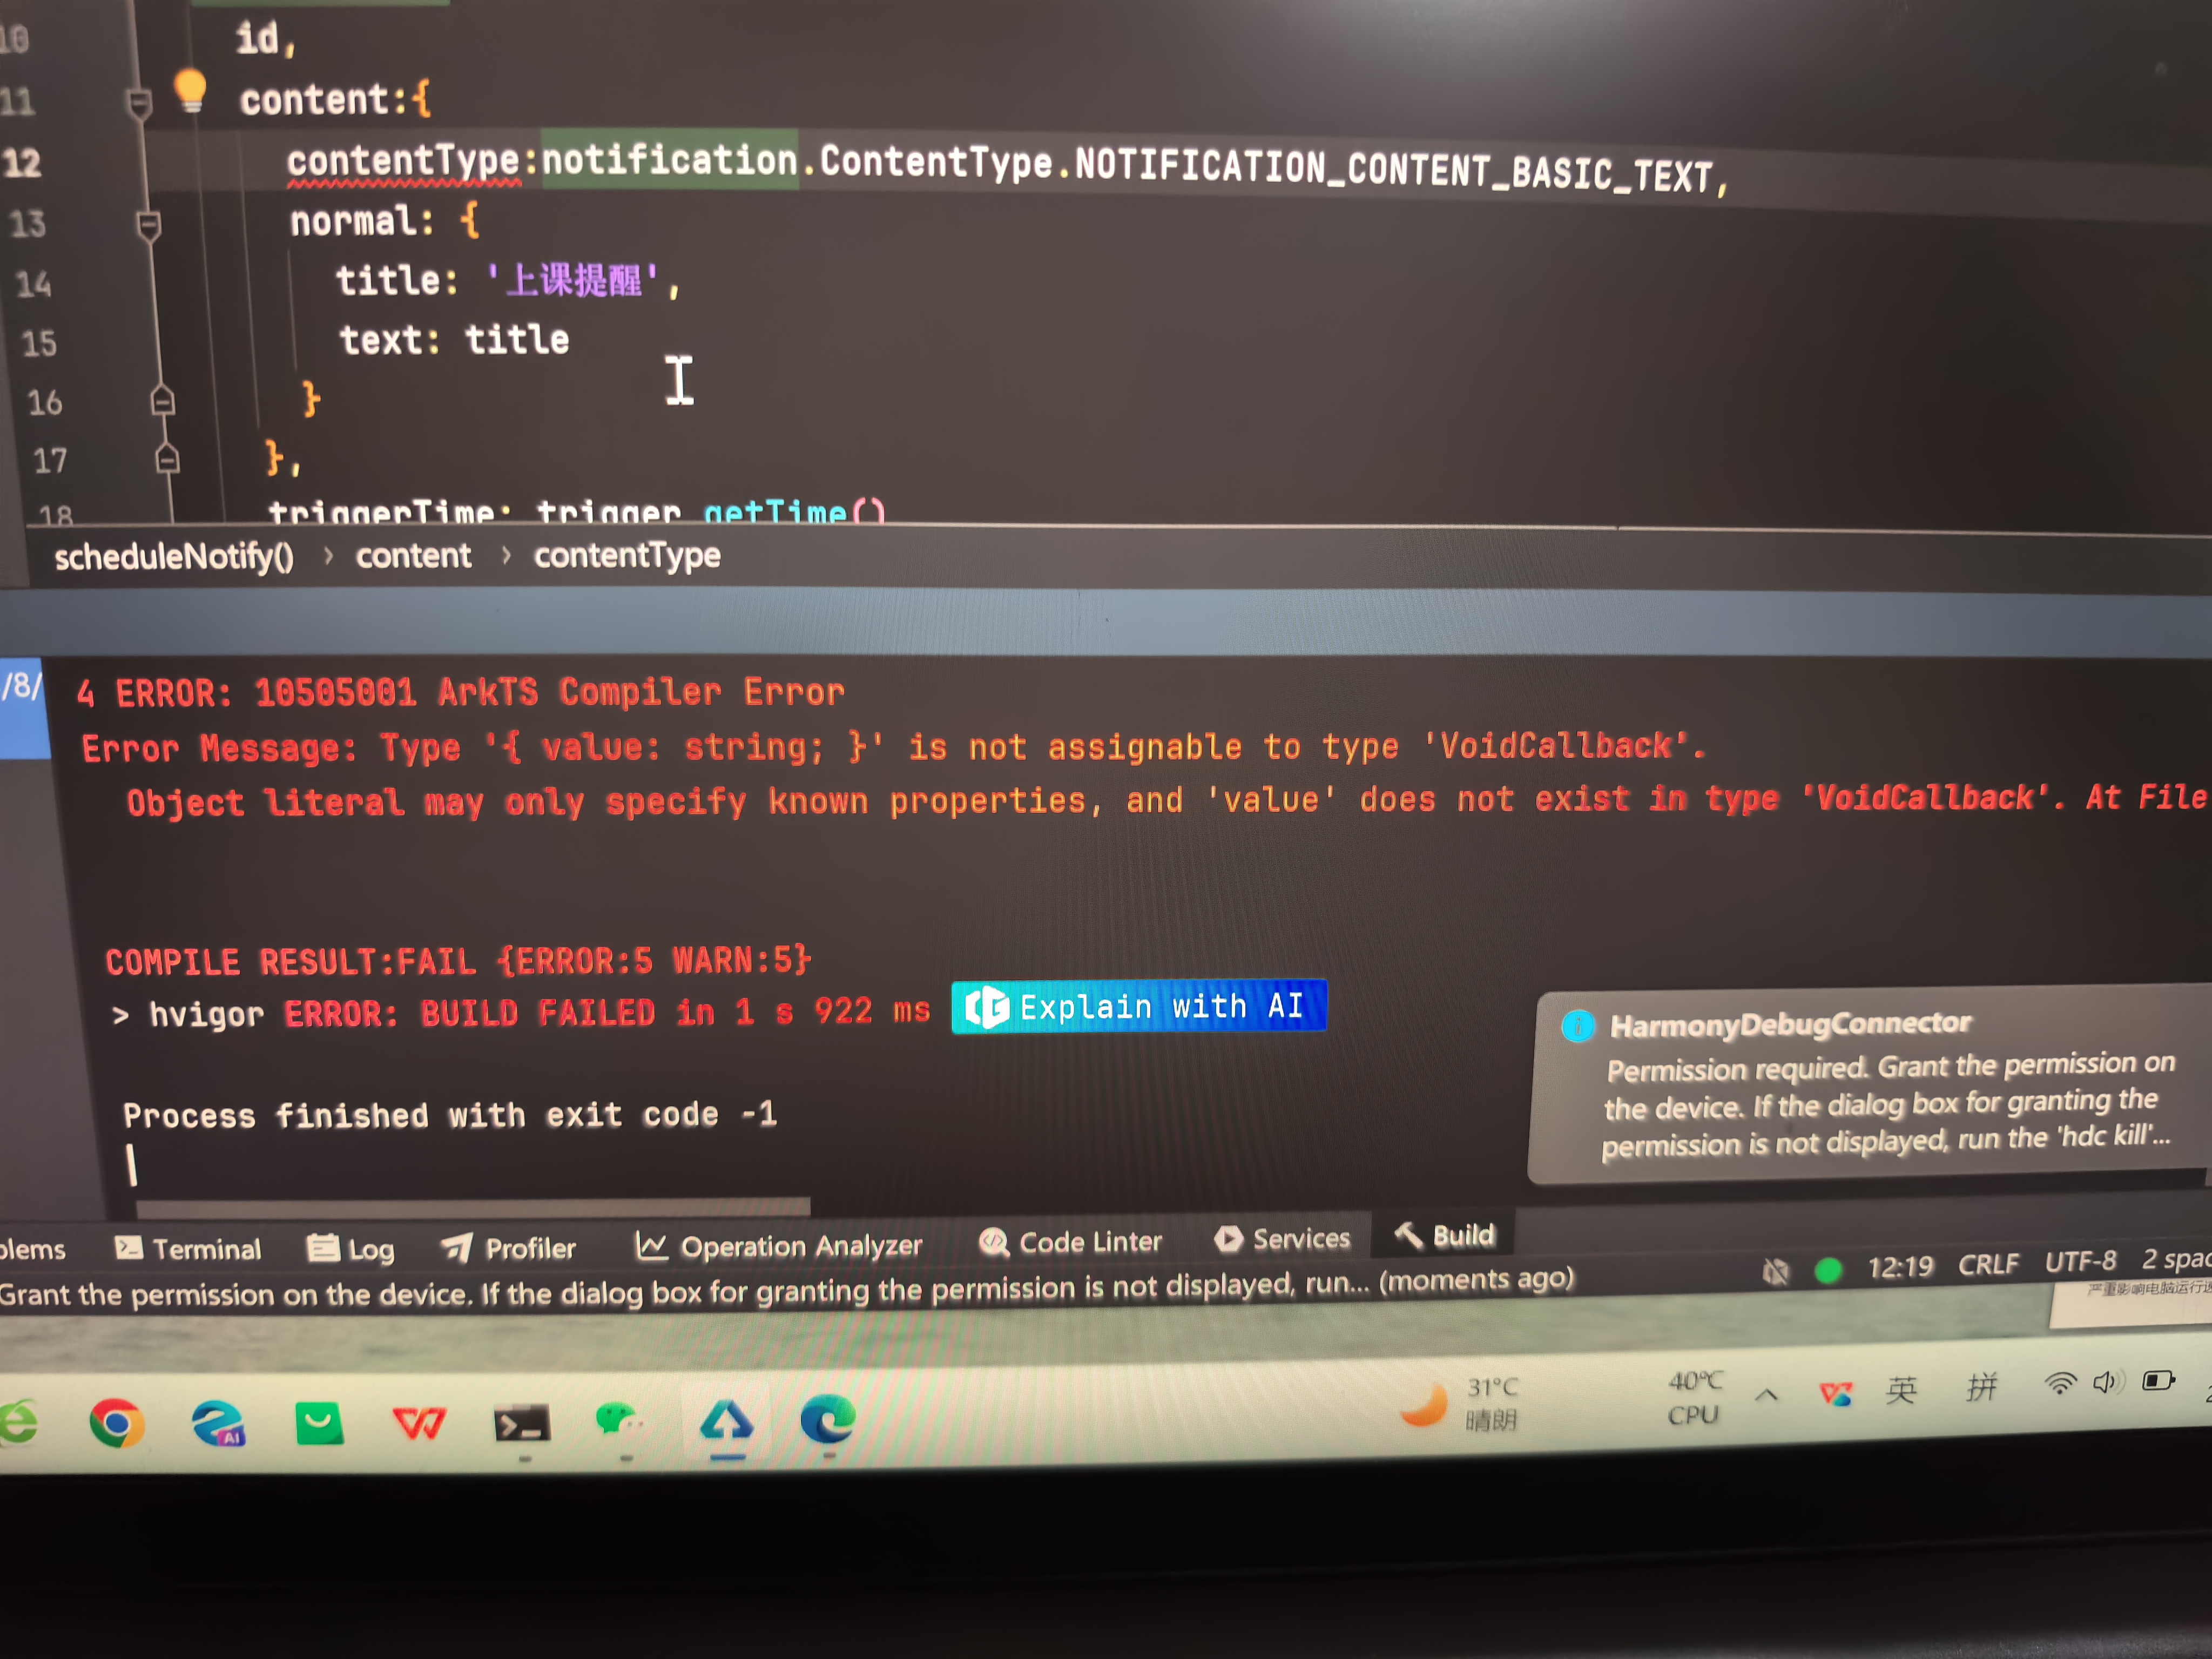2212x1659 pixels.
Task: Expand the system tray hidden icons arrow
Action: point(1766,1395)
